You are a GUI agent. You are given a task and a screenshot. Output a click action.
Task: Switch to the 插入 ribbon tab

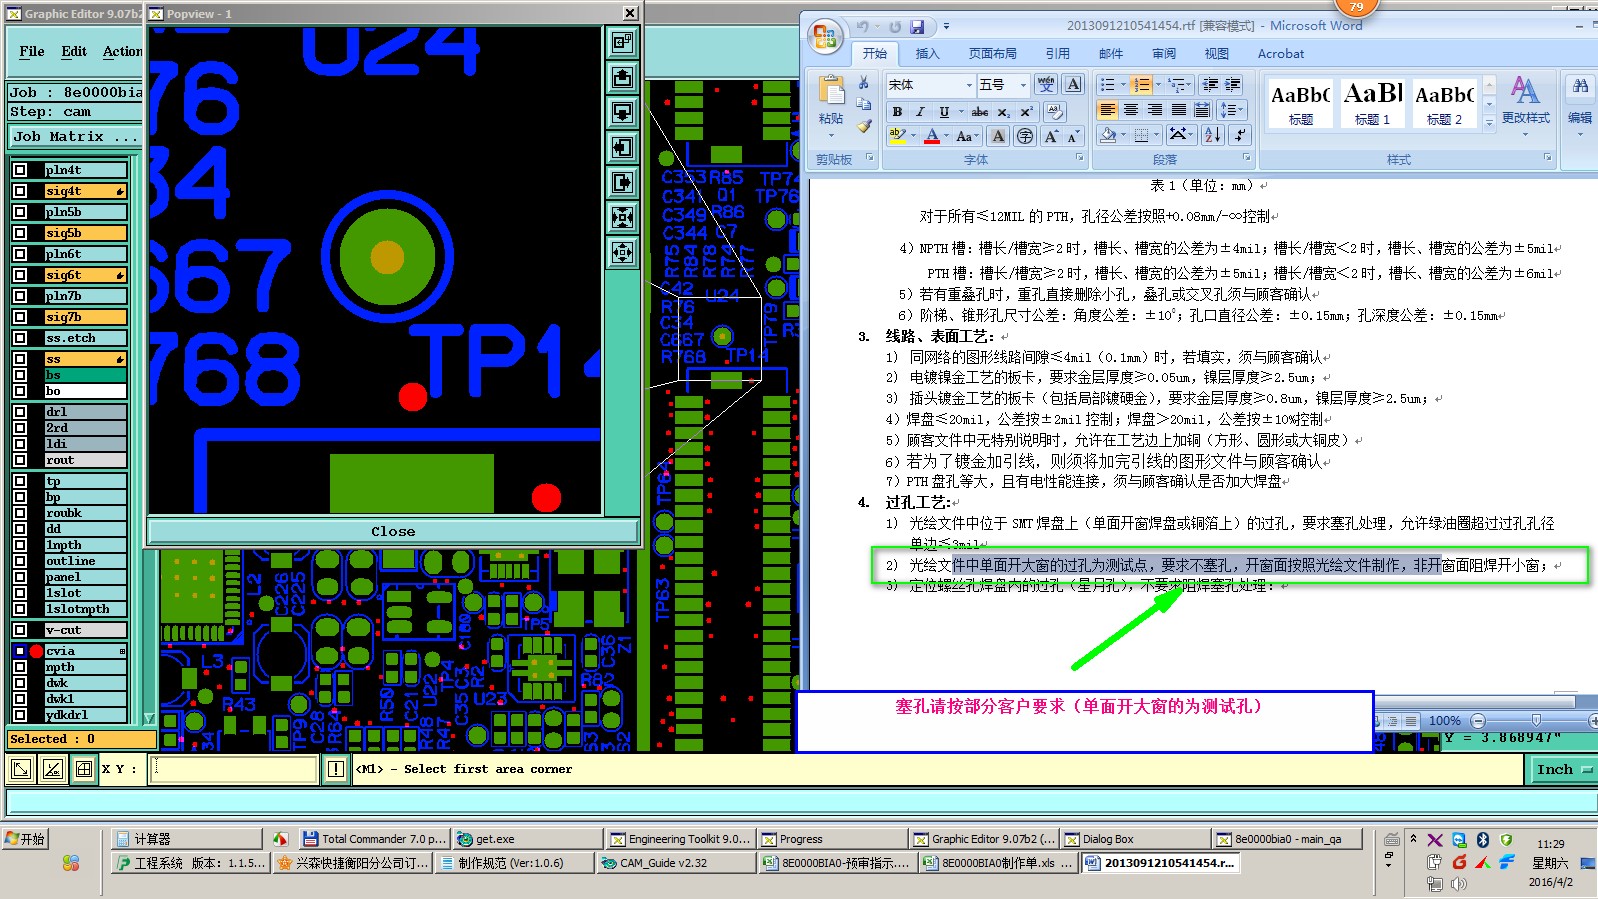[928, 54]
